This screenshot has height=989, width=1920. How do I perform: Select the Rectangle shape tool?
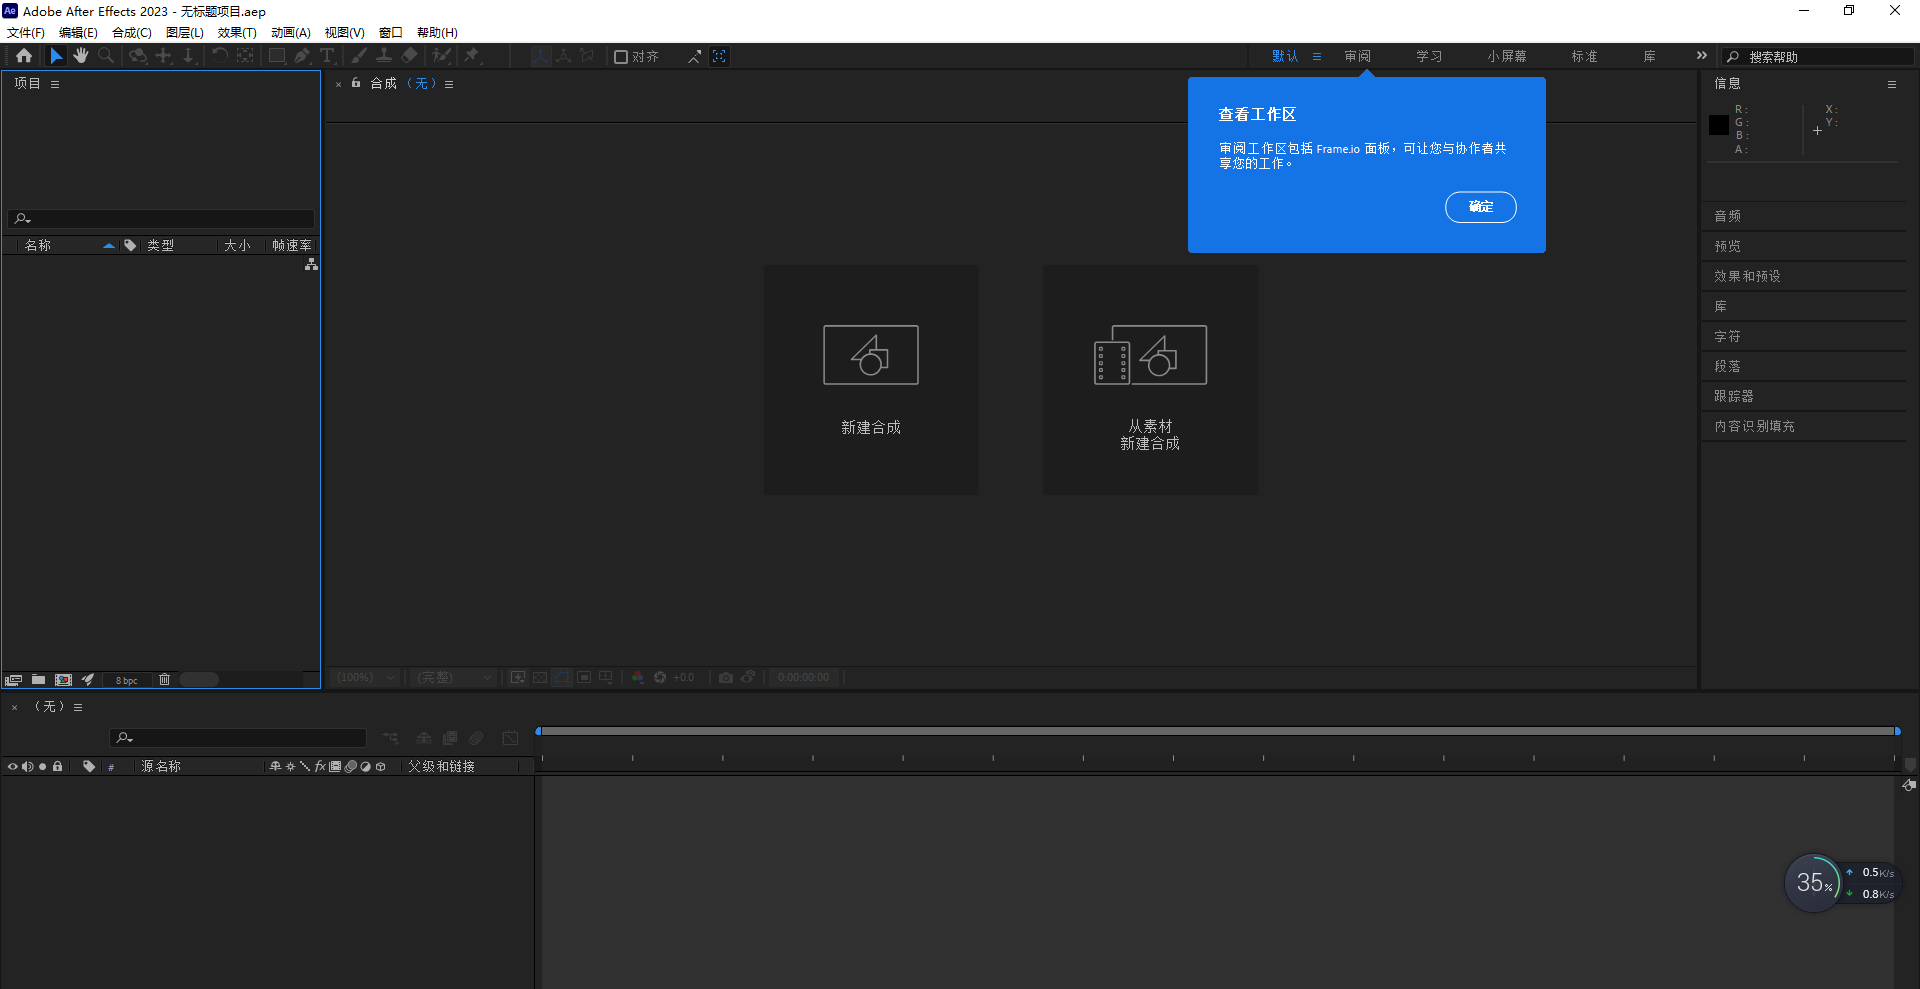click(x=277, y=56)
